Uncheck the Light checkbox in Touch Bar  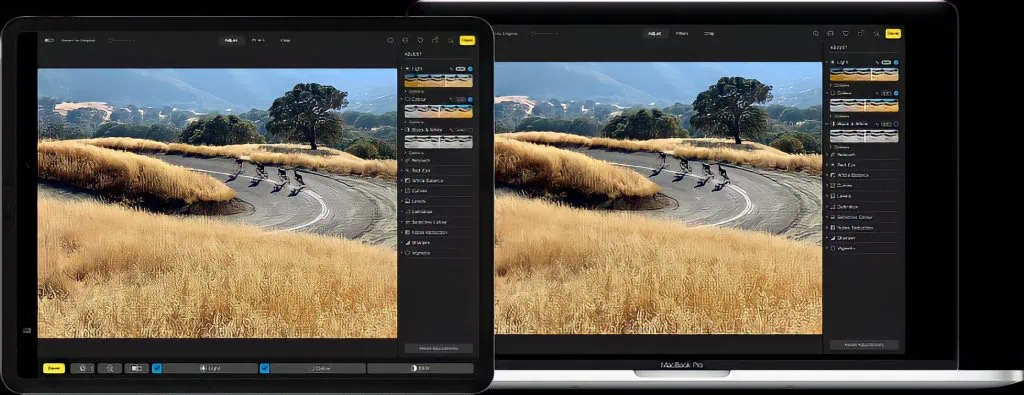[x=157, y=368]
